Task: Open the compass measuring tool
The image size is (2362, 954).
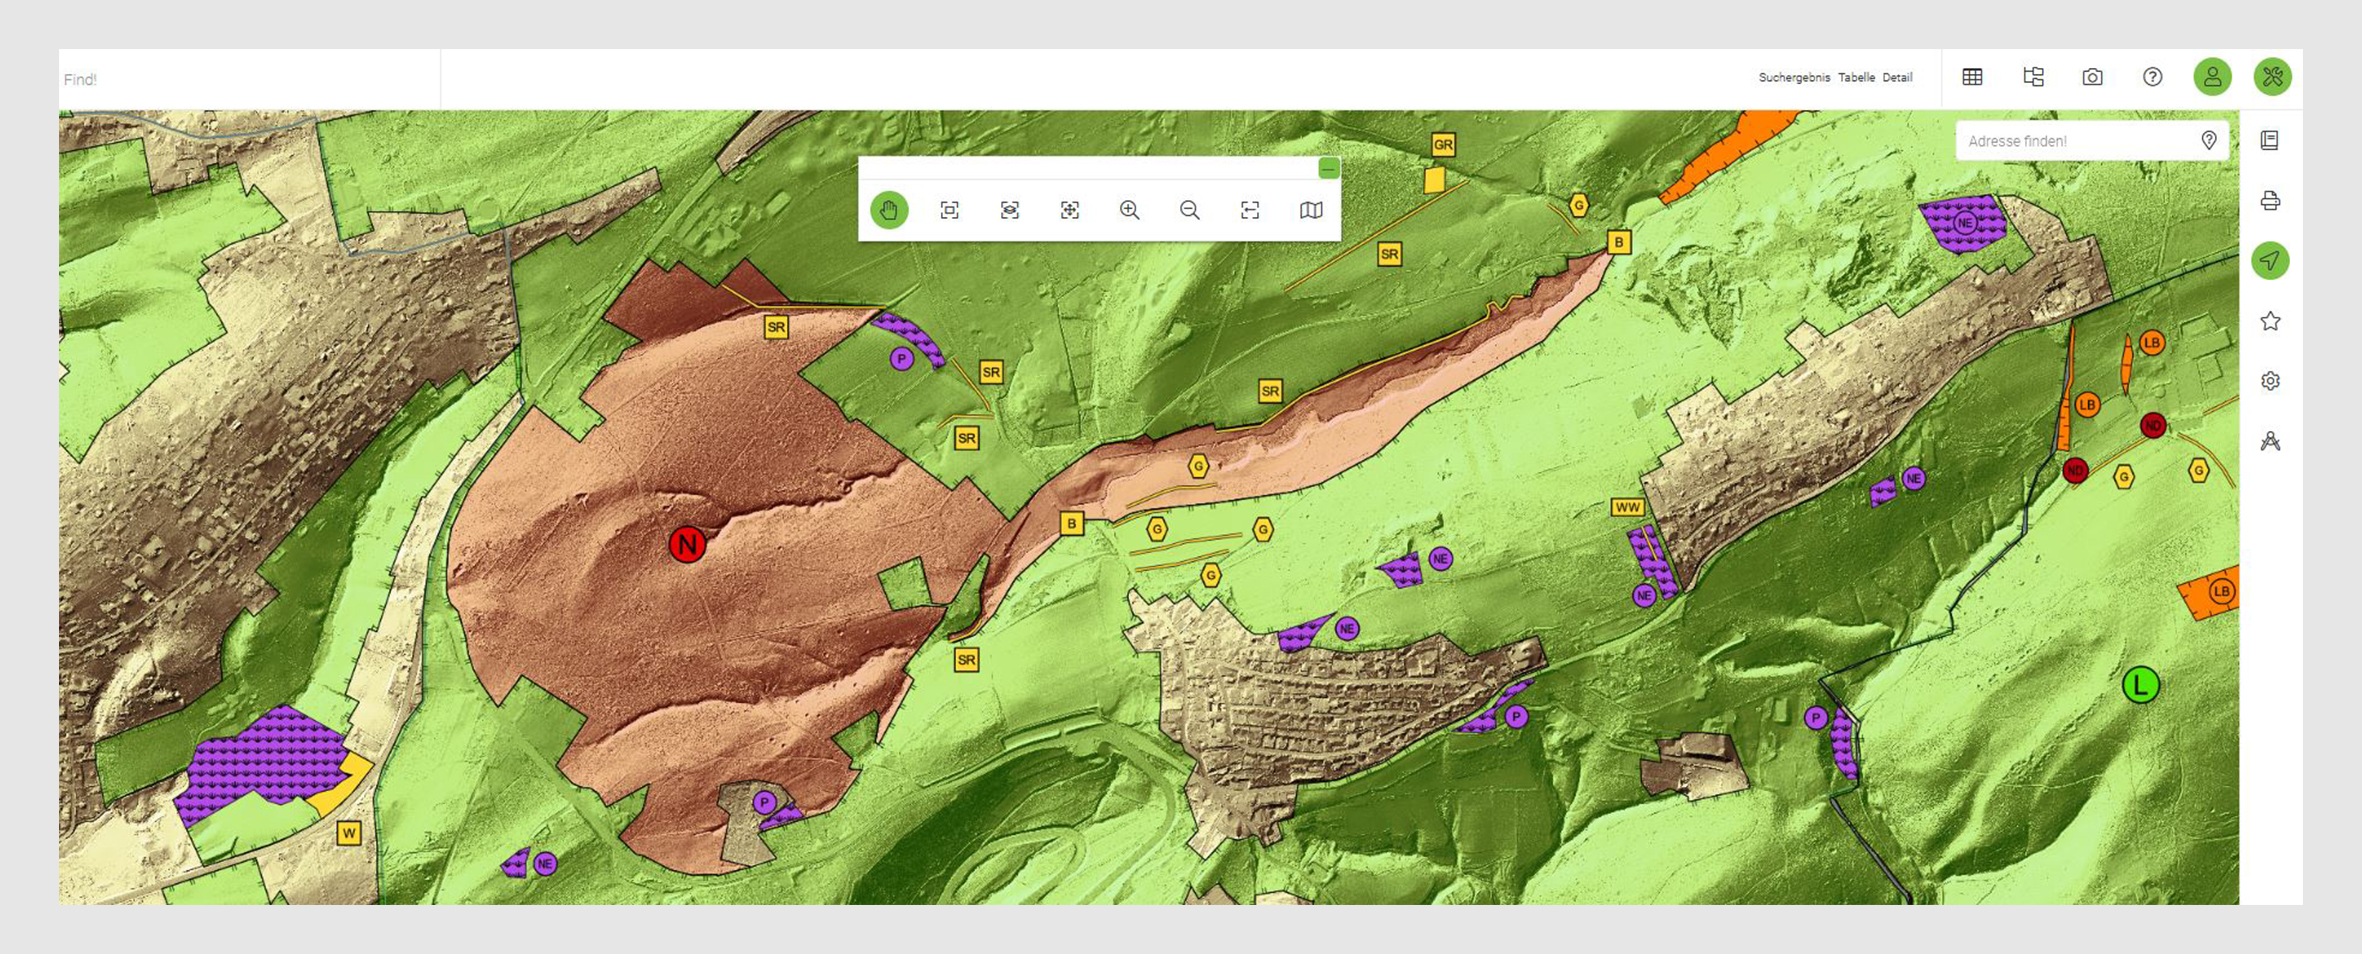Action: (2270, 441)
